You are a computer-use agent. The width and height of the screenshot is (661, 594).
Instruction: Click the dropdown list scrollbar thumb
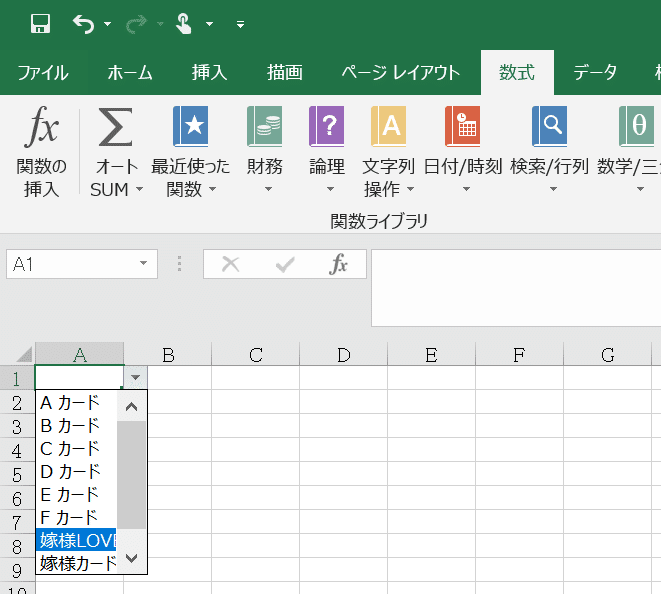132,475
